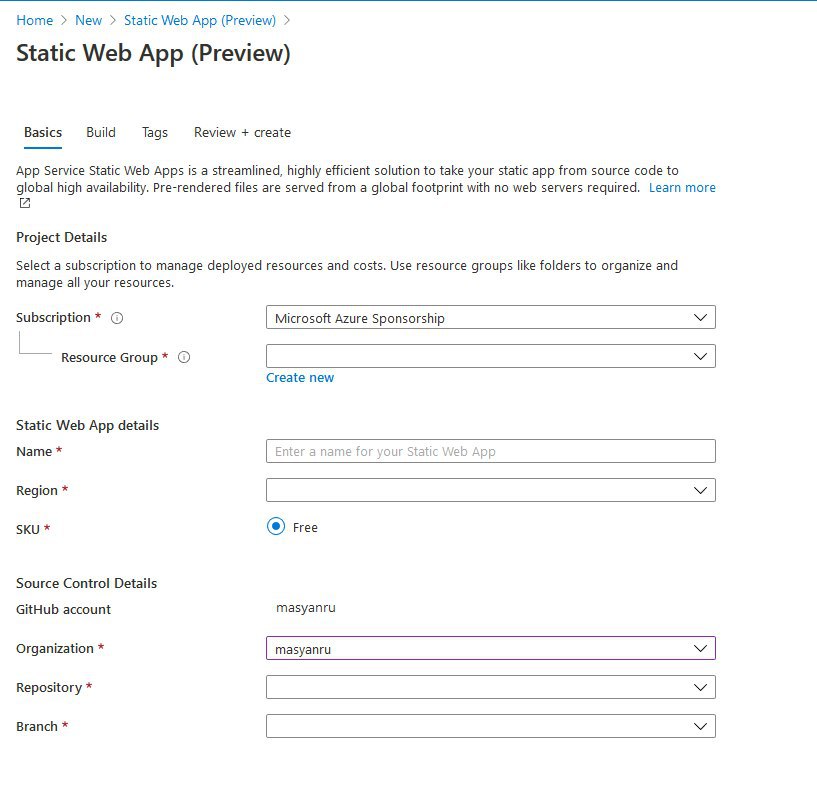Switch to the Basics tab
The width and height of the screenshot is (817, 792).
coord(43,132)
